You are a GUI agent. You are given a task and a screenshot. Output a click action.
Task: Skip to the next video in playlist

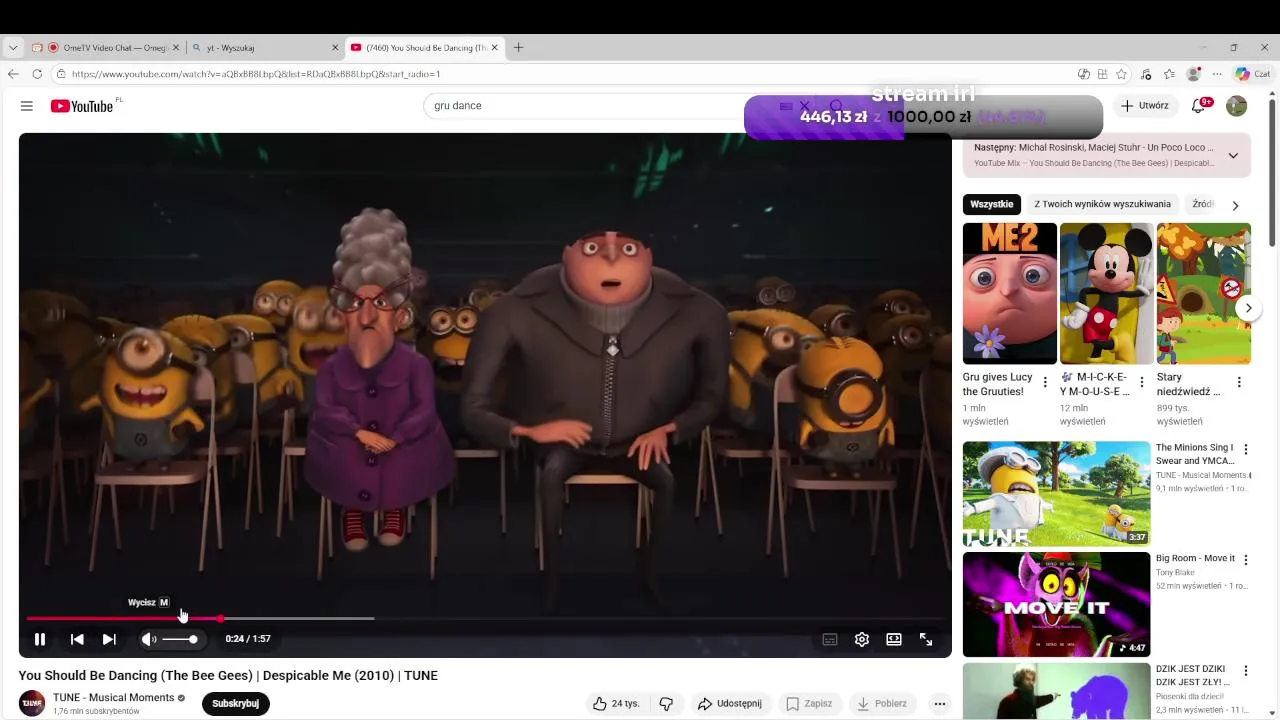click(109, 639)
